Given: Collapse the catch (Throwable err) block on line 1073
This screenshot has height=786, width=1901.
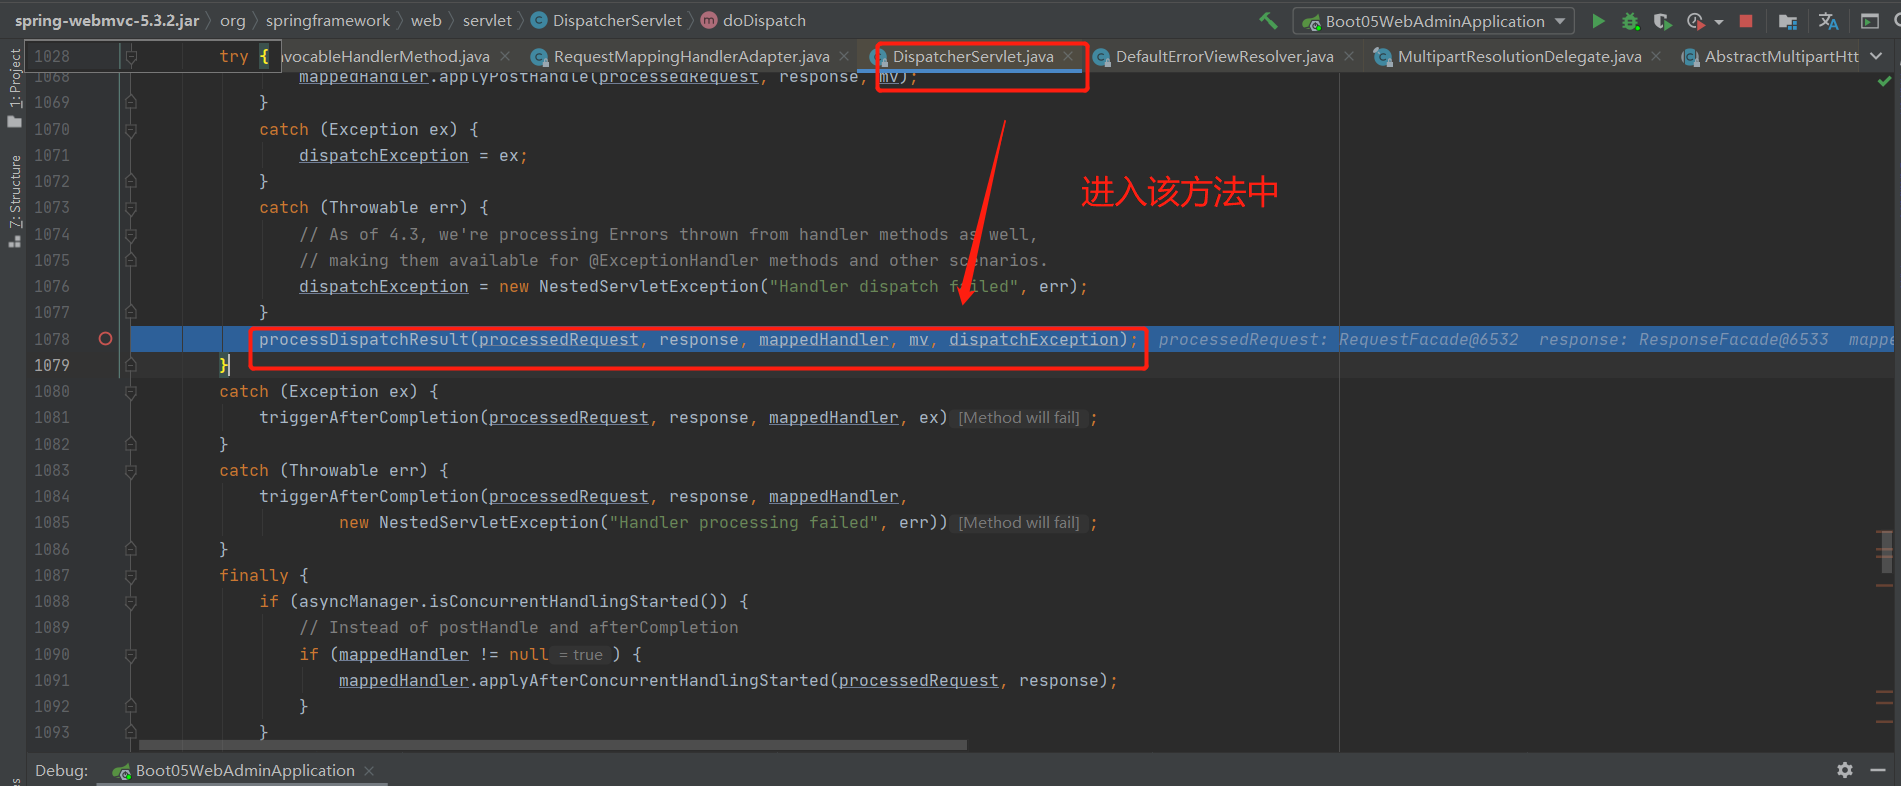Looking at the screenshot, I should 131,207.
